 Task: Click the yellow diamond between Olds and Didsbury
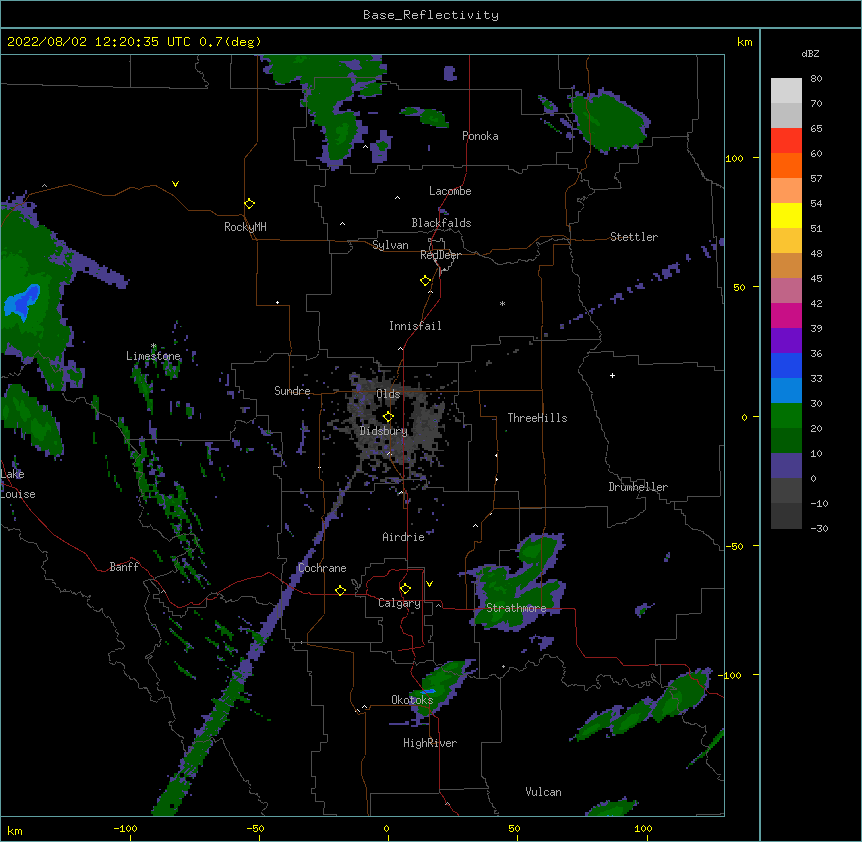click(x=388, y=417)
